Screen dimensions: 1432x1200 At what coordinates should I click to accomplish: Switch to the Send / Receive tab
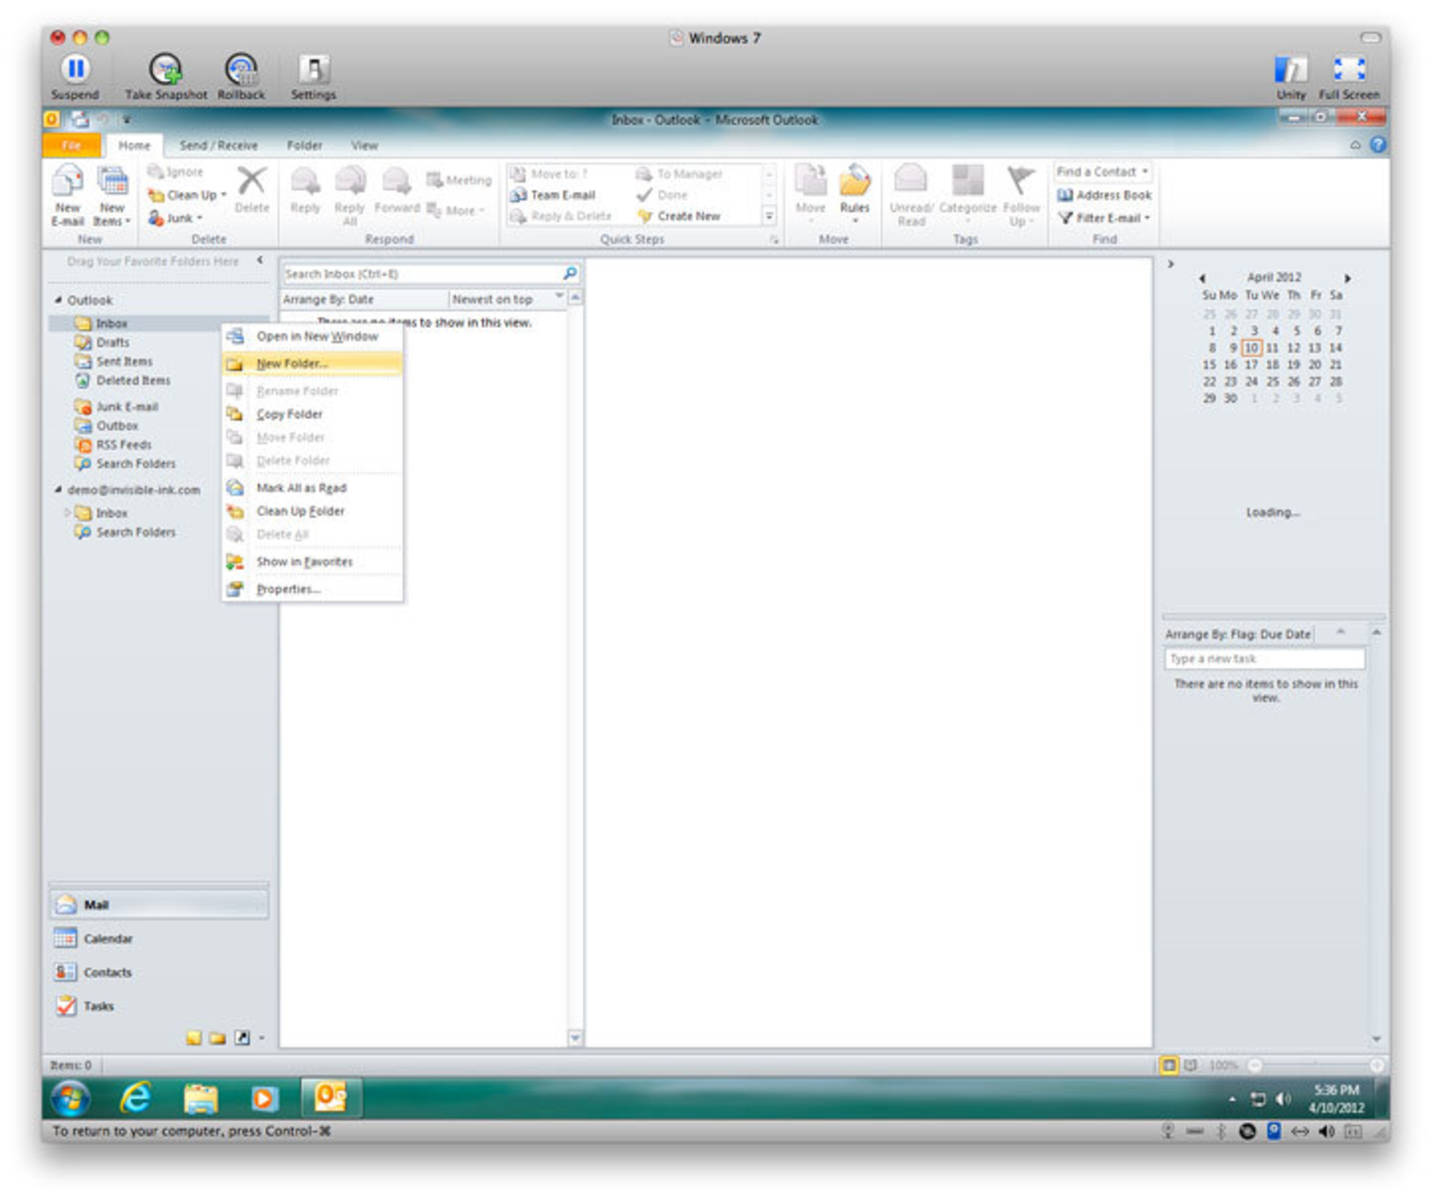click(x=218, y=145)
